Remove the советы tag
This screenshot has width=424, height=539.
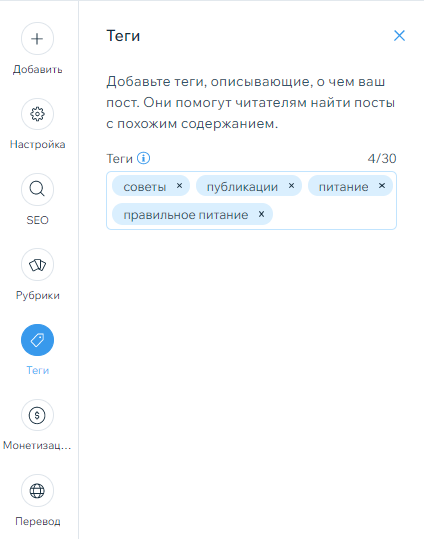(180, 186)
